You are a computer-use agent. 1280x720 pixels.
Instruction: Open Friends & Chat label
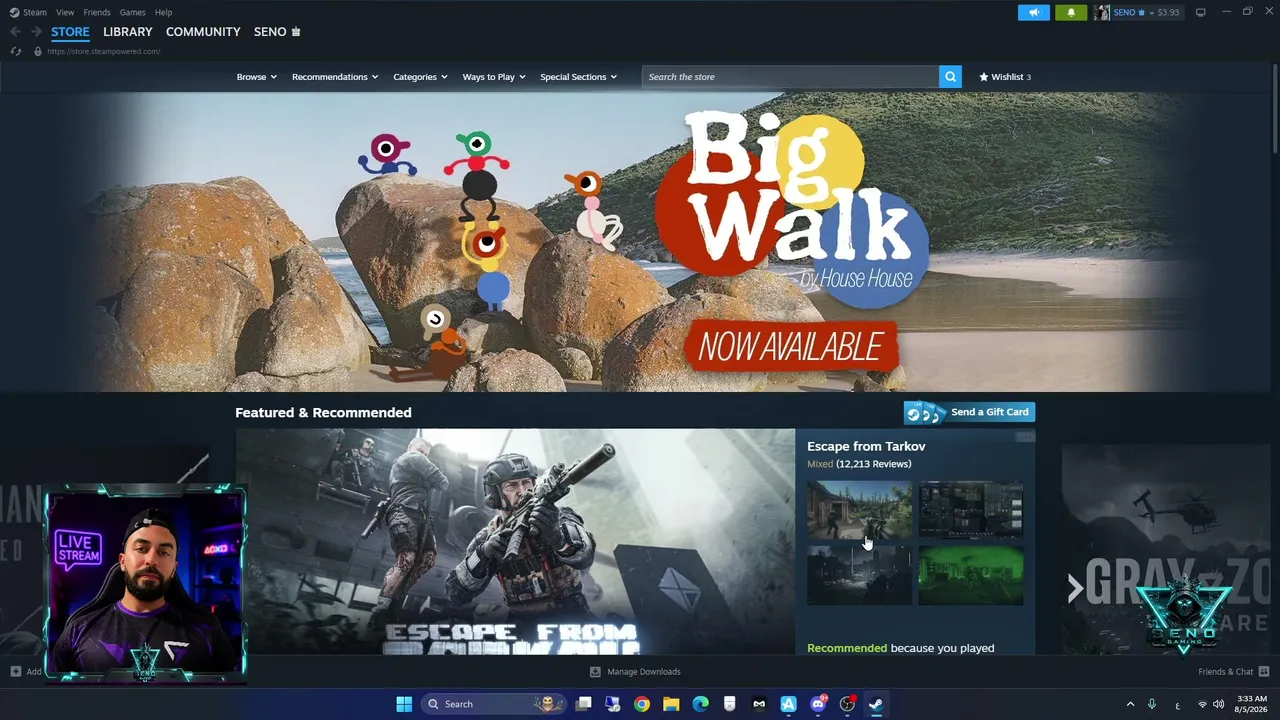(x=1226, y=672)
